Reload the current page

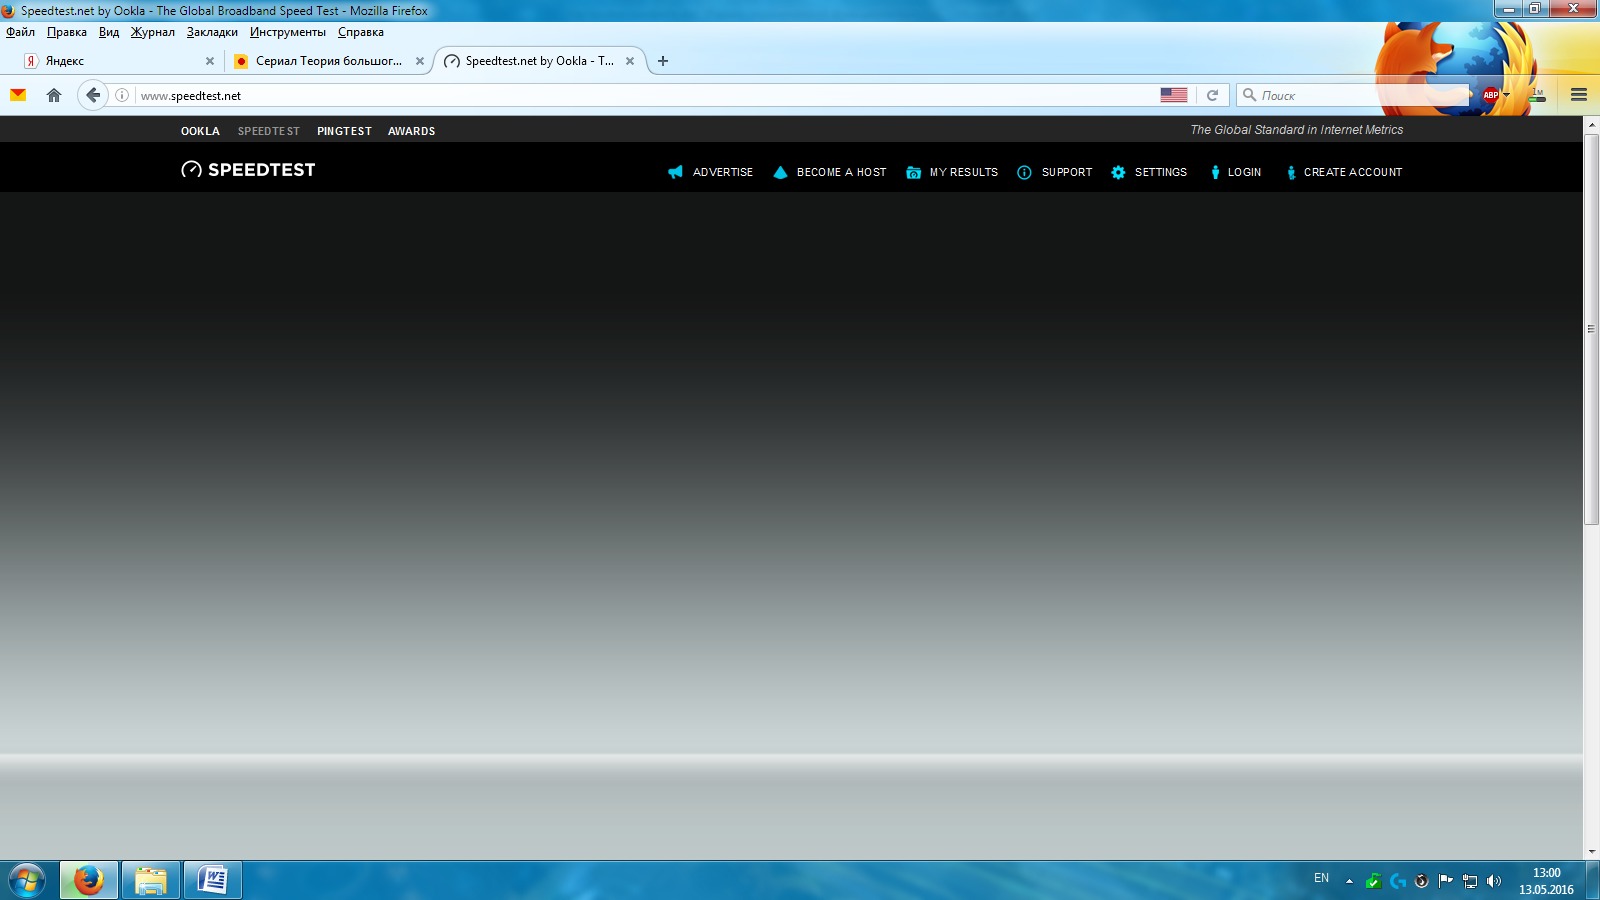(1212, 95)
